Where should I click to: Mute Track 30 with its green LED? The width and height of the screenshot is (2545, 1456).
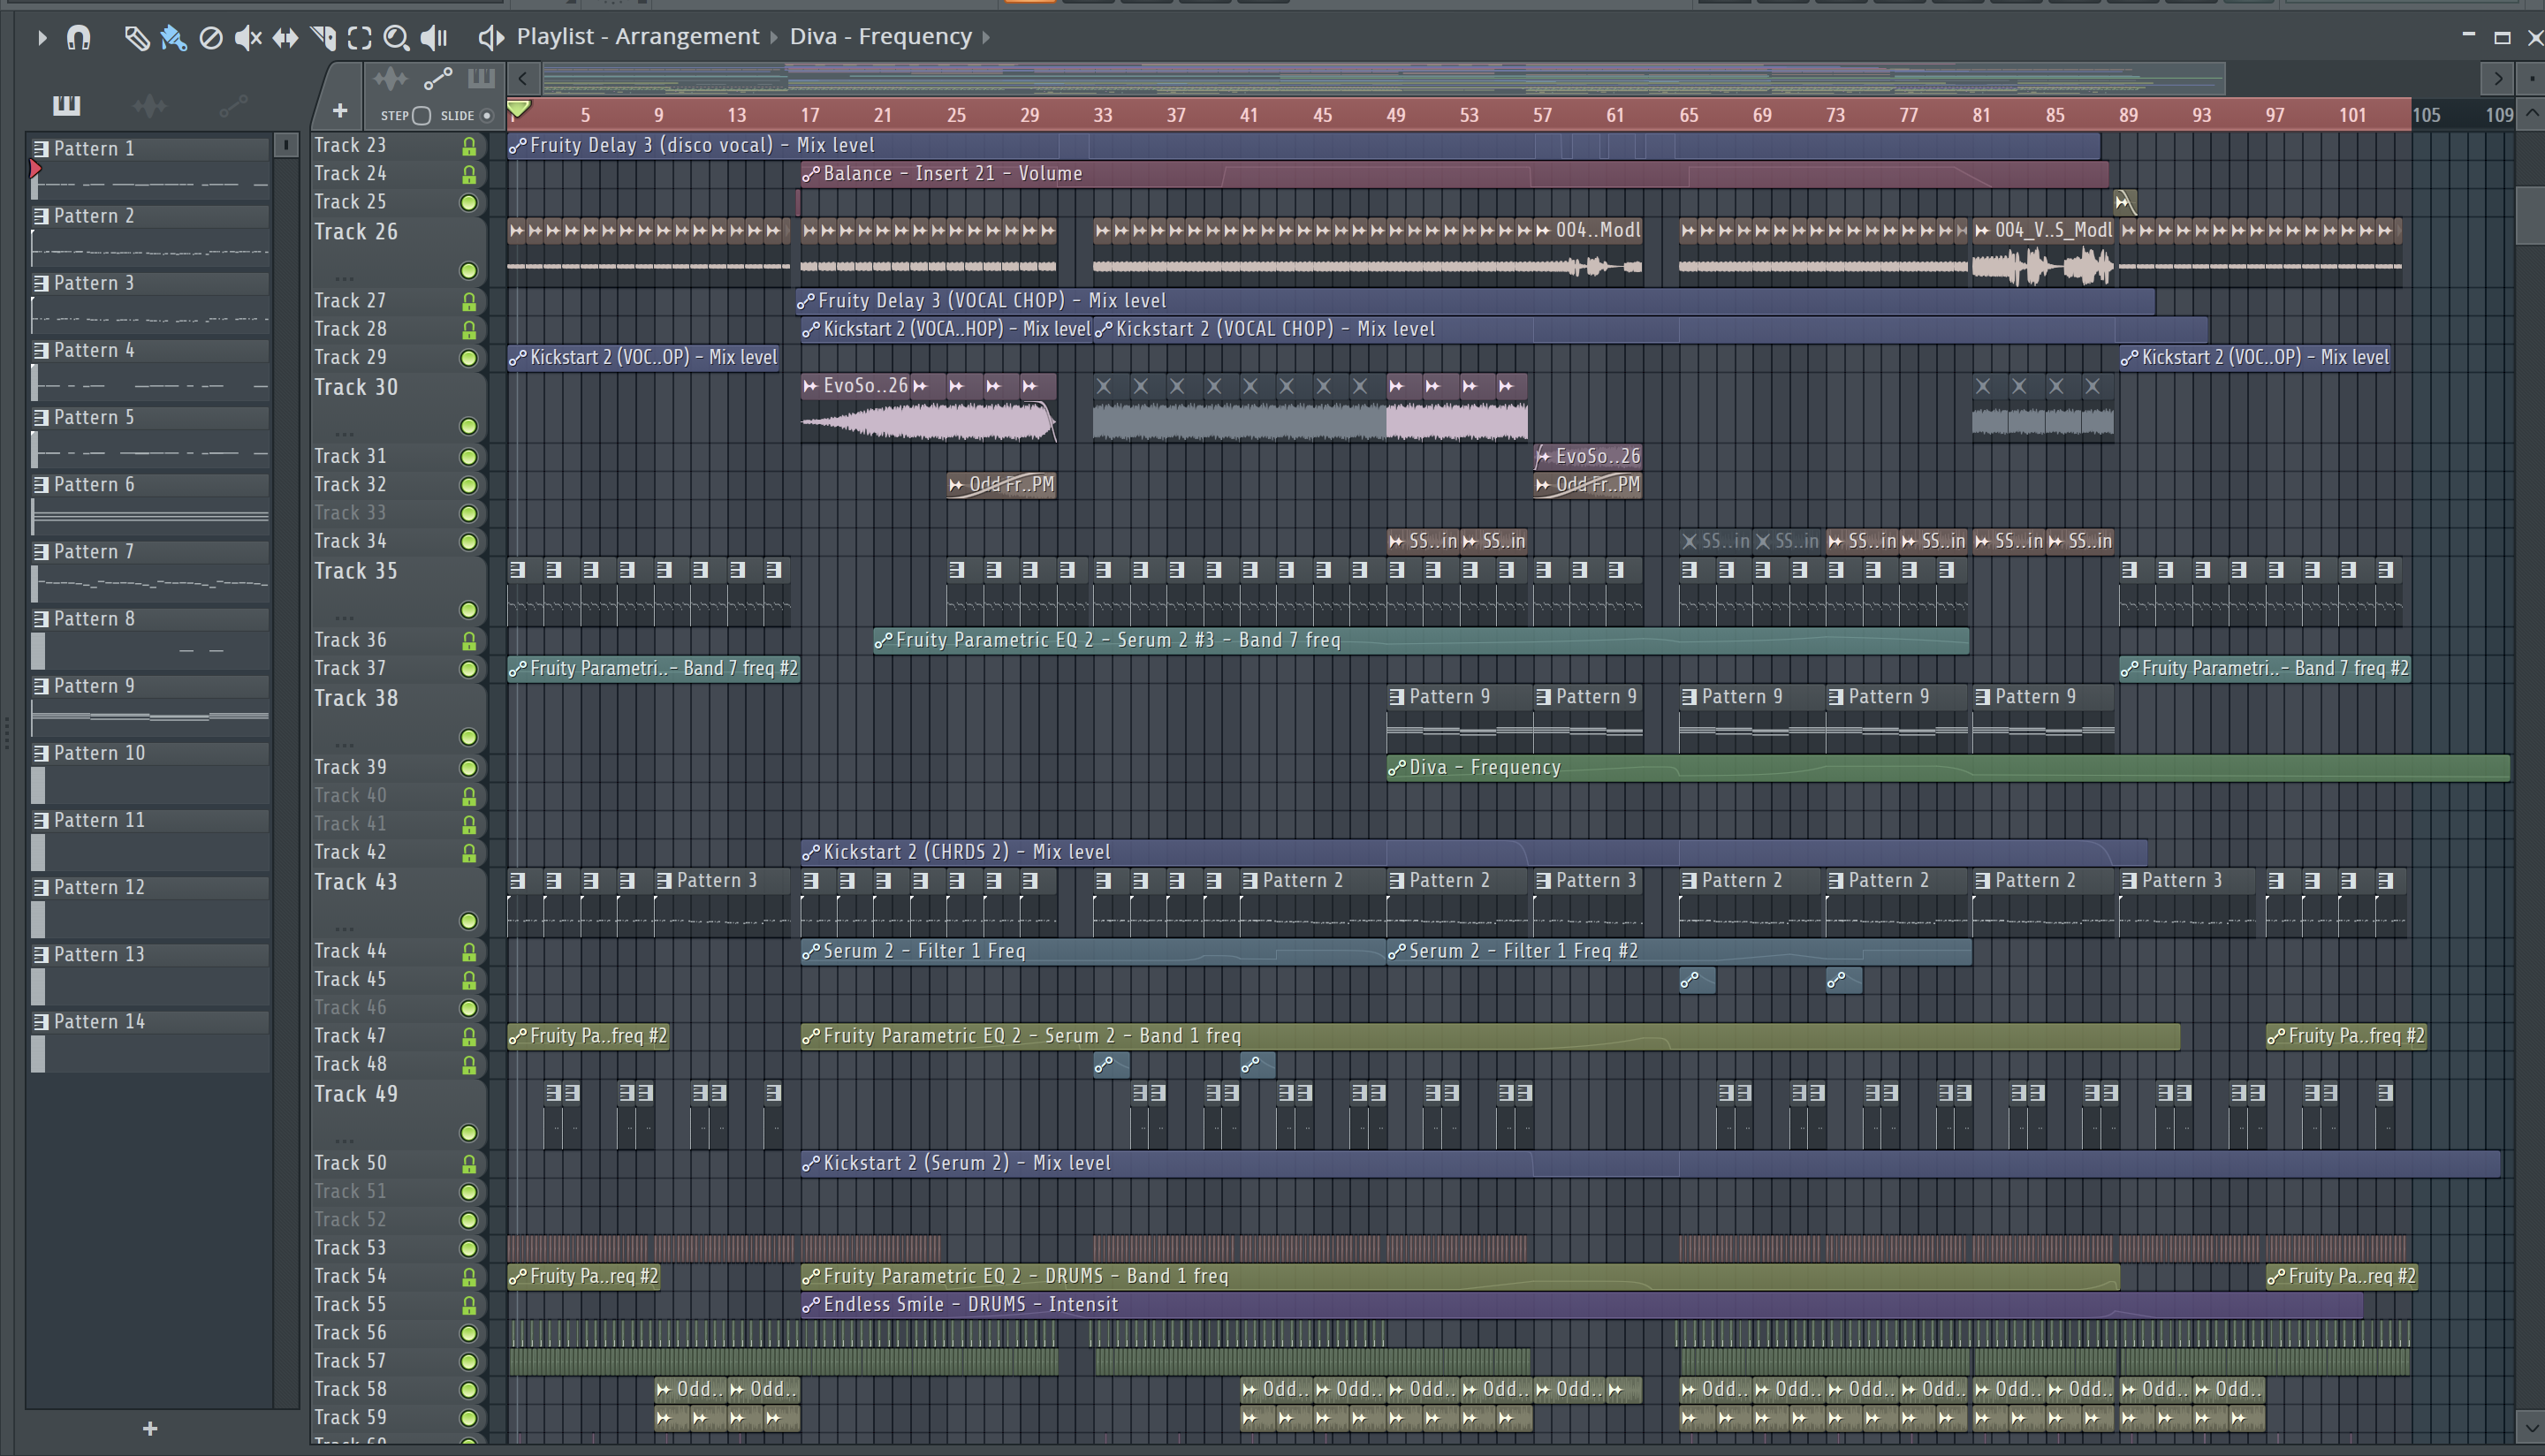pyautogui.click(x=468, y=427)
